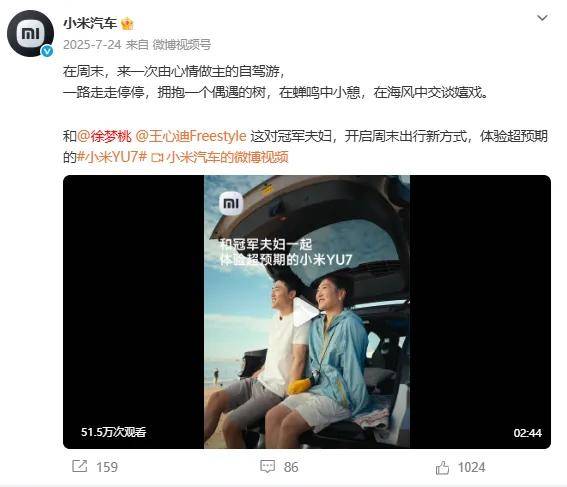The width and height of the screenshot is (567, 487).
Task: Expand the post options chevron
Action: pyautogui.click(x=542, y=18)
